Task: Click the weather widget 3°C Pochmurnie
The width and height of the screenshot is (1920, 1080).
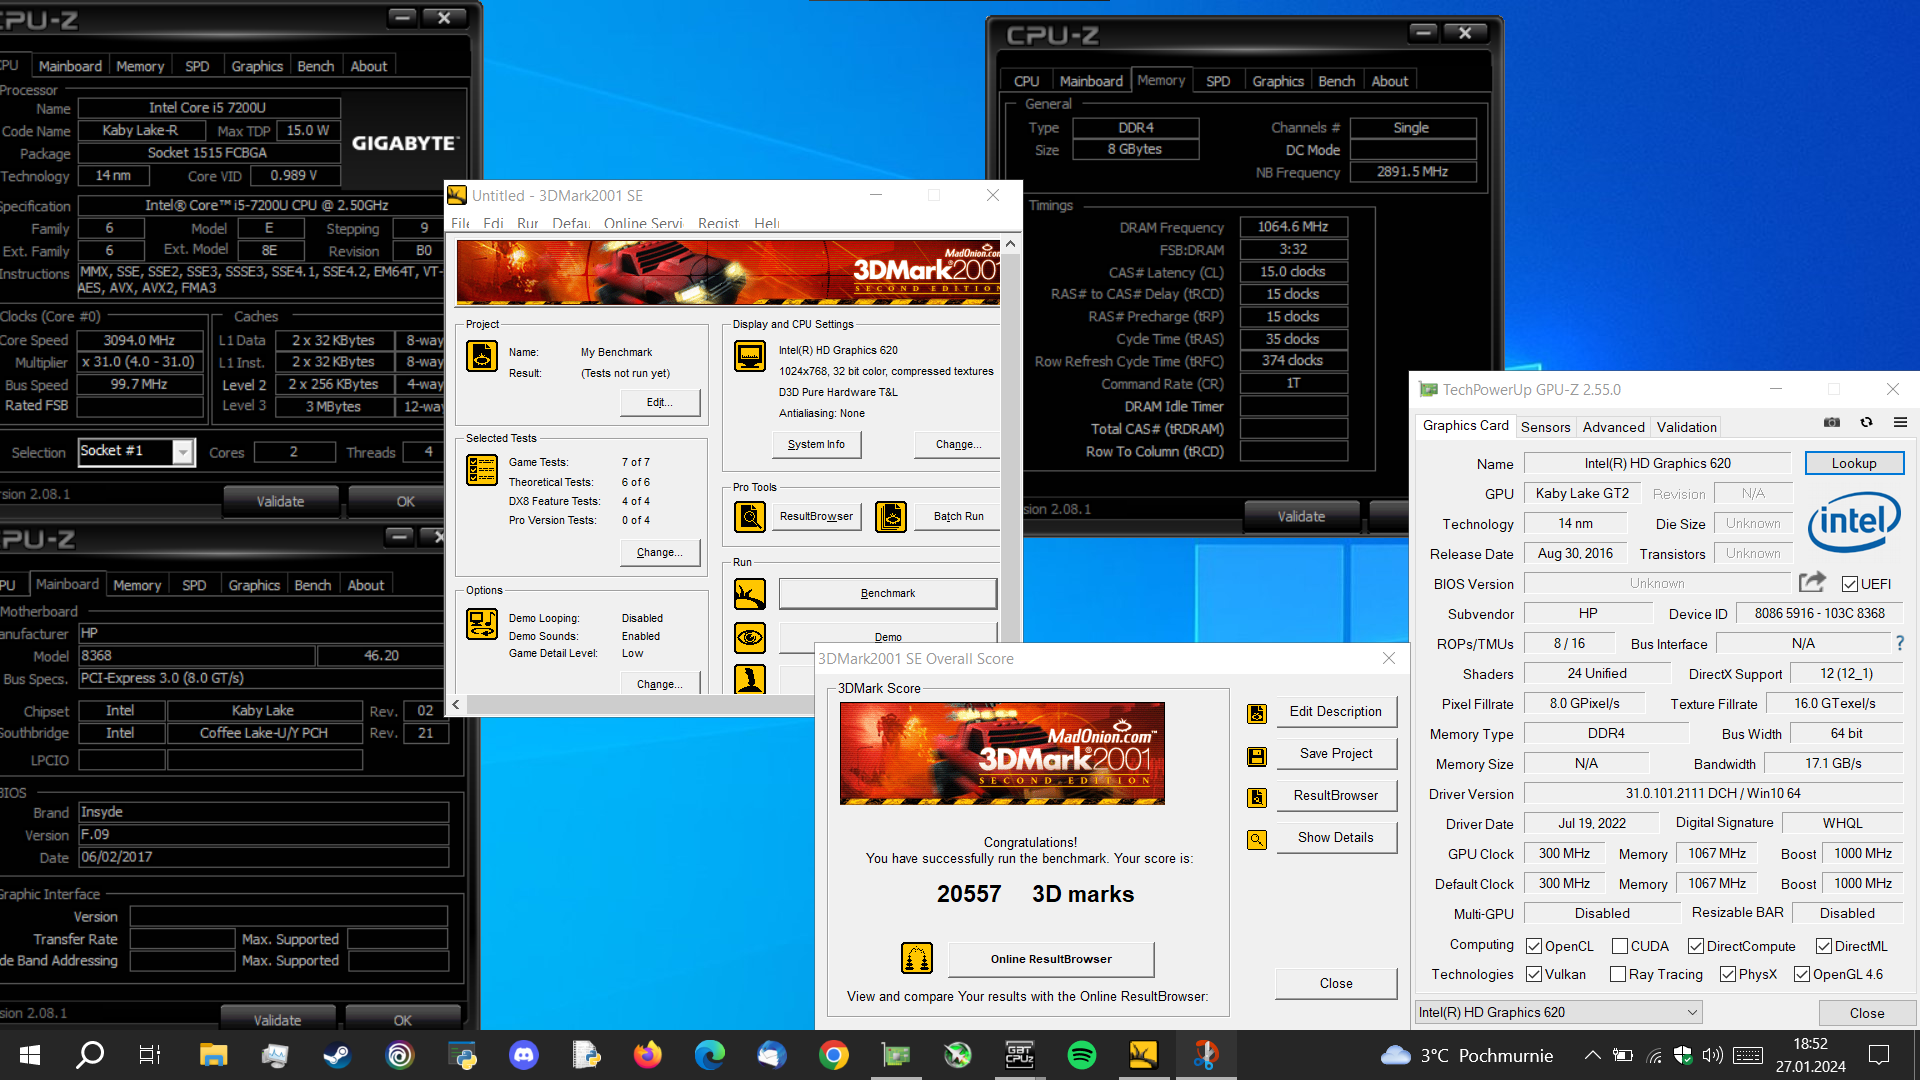Action: (x=1467, y=1055)
